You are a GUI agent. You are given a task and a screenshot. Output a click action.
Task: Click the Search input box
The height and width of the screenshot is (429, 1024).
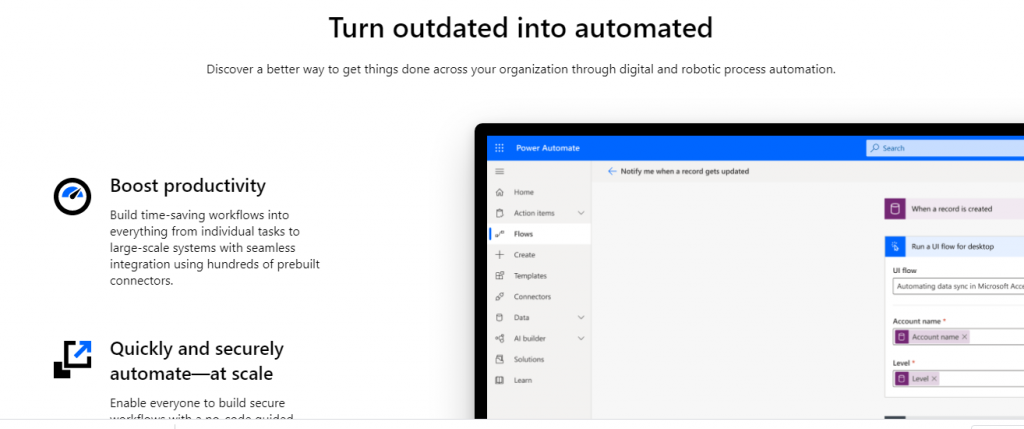[x=945, y=148]
